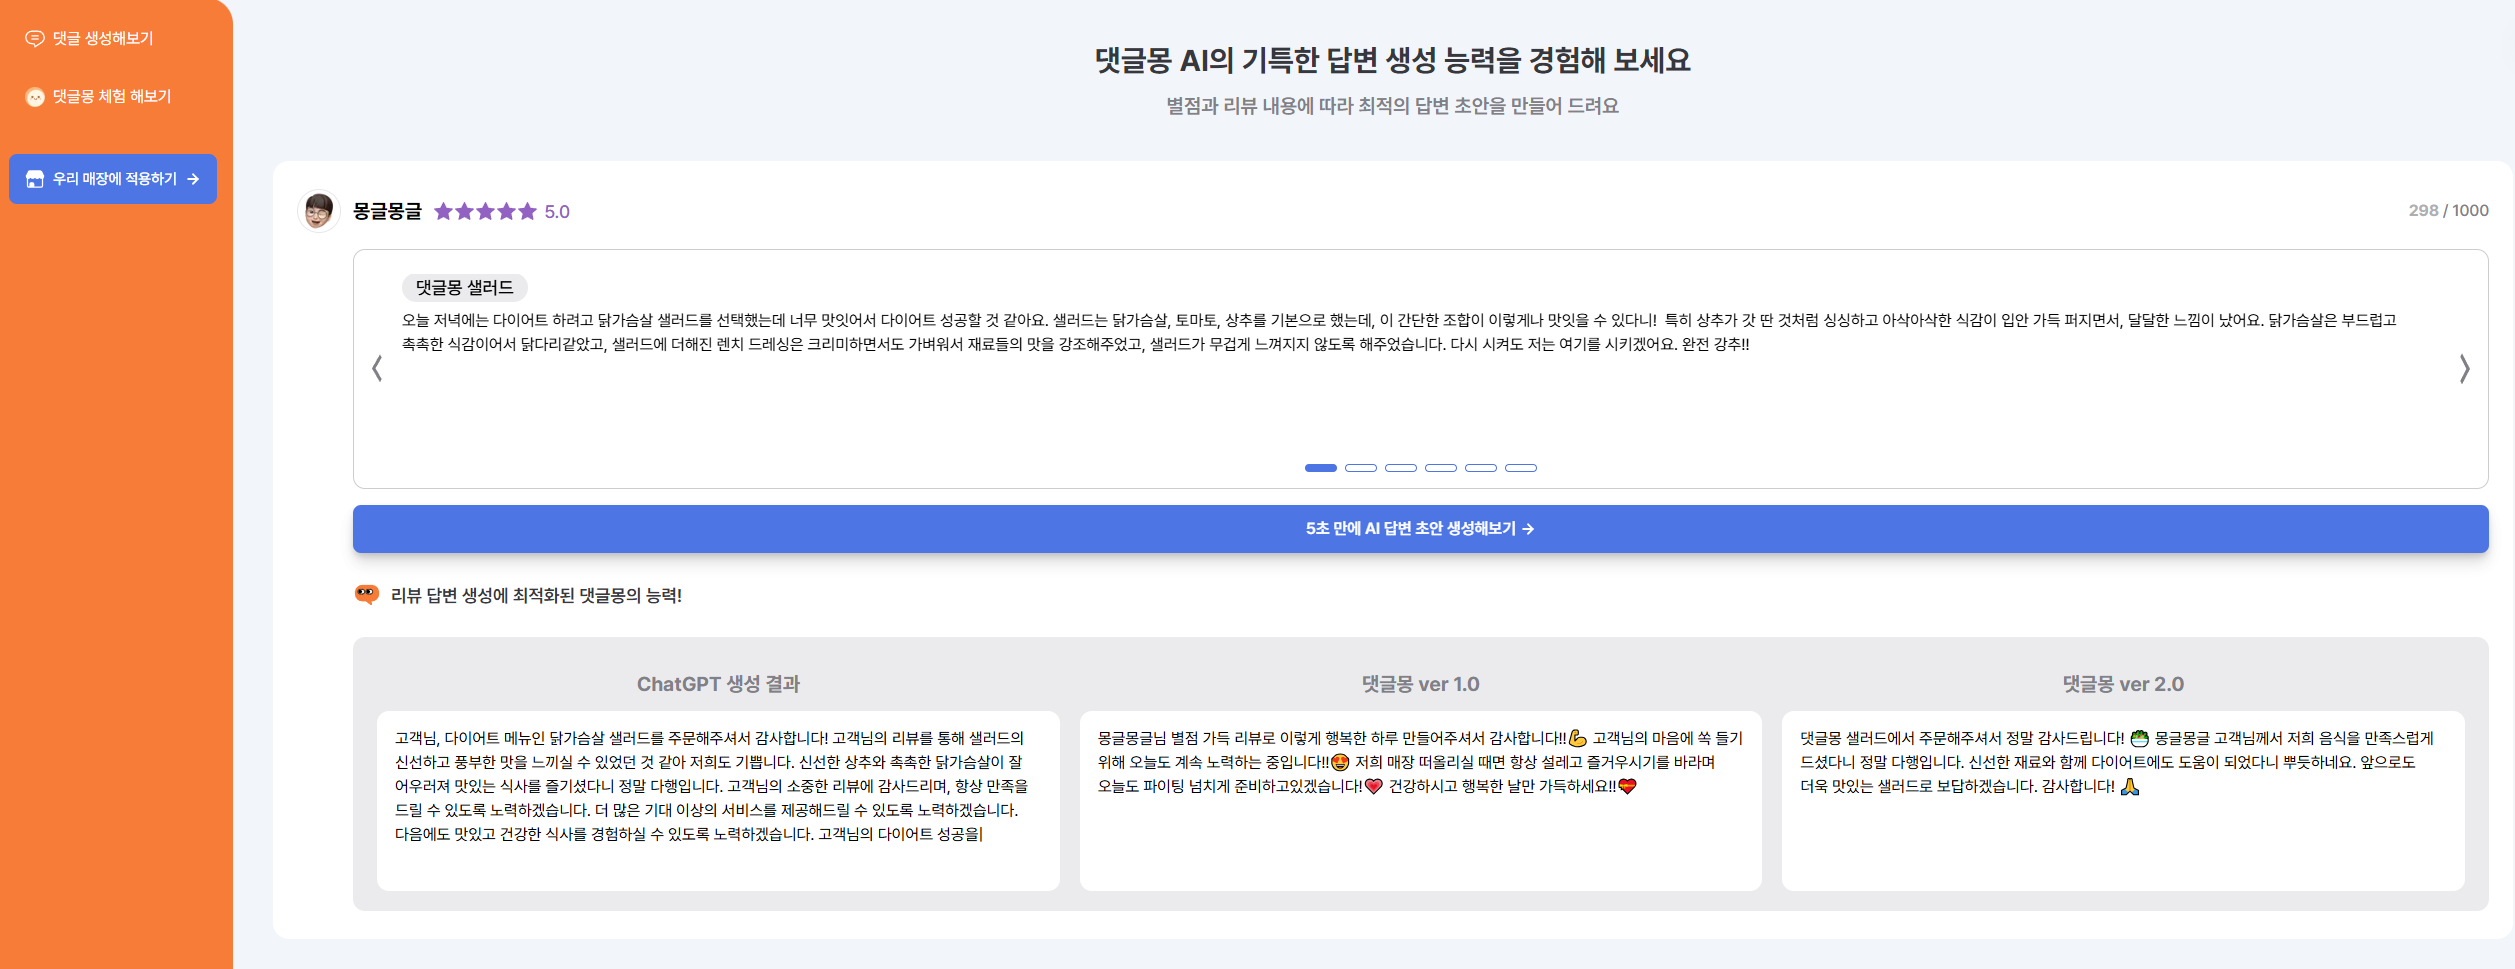This screenshot has width=2515, height=969.
Task: Select the fourth carousel page indicator
Action: pos(1441,468)
